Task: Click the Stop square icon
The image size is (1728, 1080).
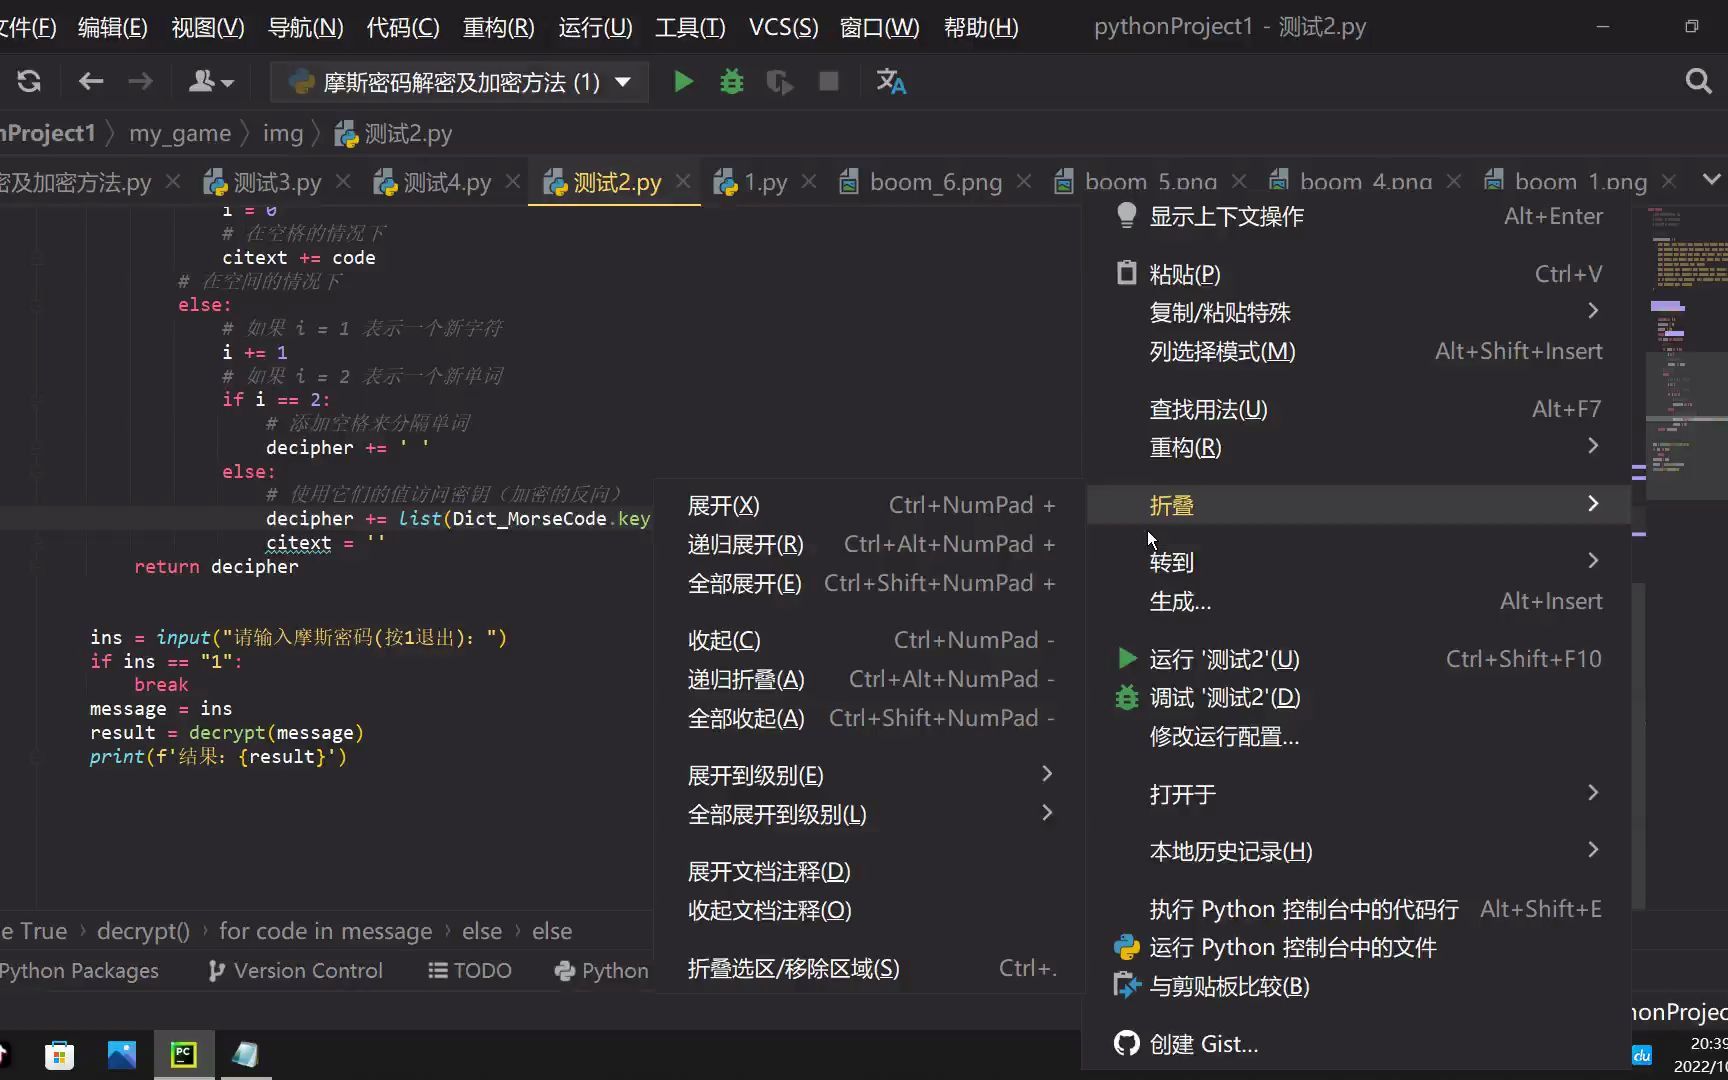Action: click(x=829, y=82)
